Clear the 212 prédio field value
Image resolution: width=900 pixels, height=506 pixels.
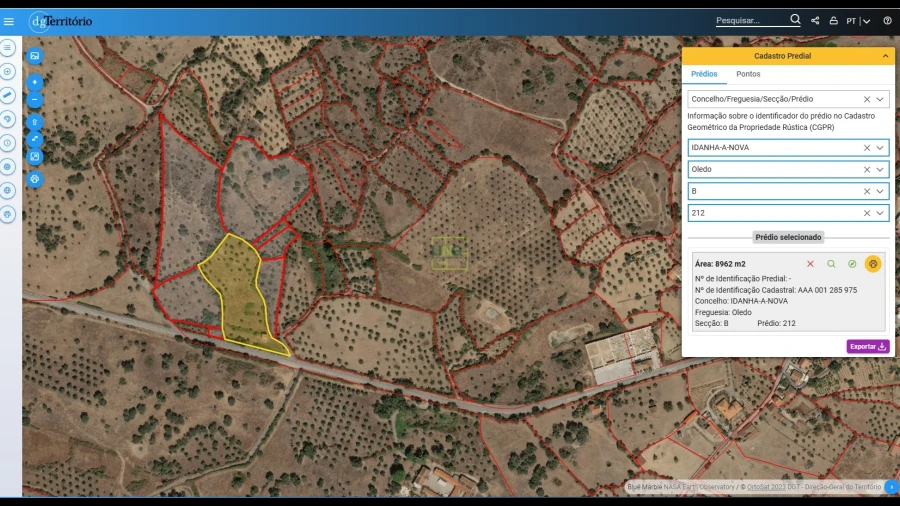[x=867, y=213]
